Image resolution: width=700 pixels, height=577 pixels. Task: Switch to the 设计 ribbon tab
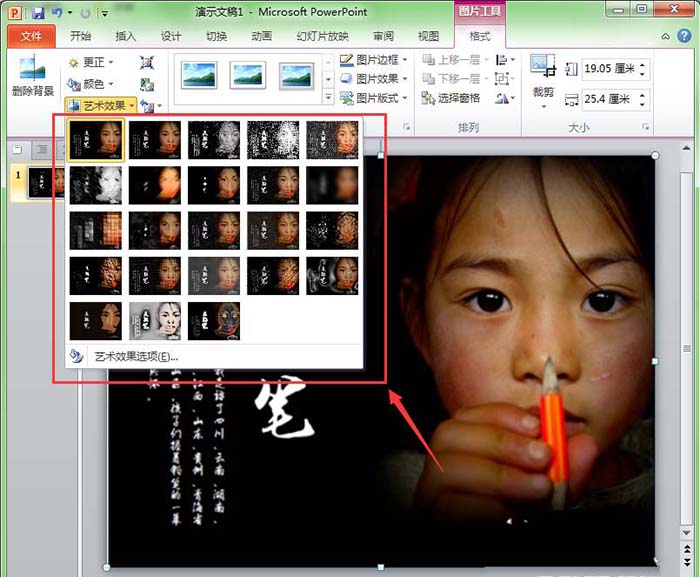point(171,36)
